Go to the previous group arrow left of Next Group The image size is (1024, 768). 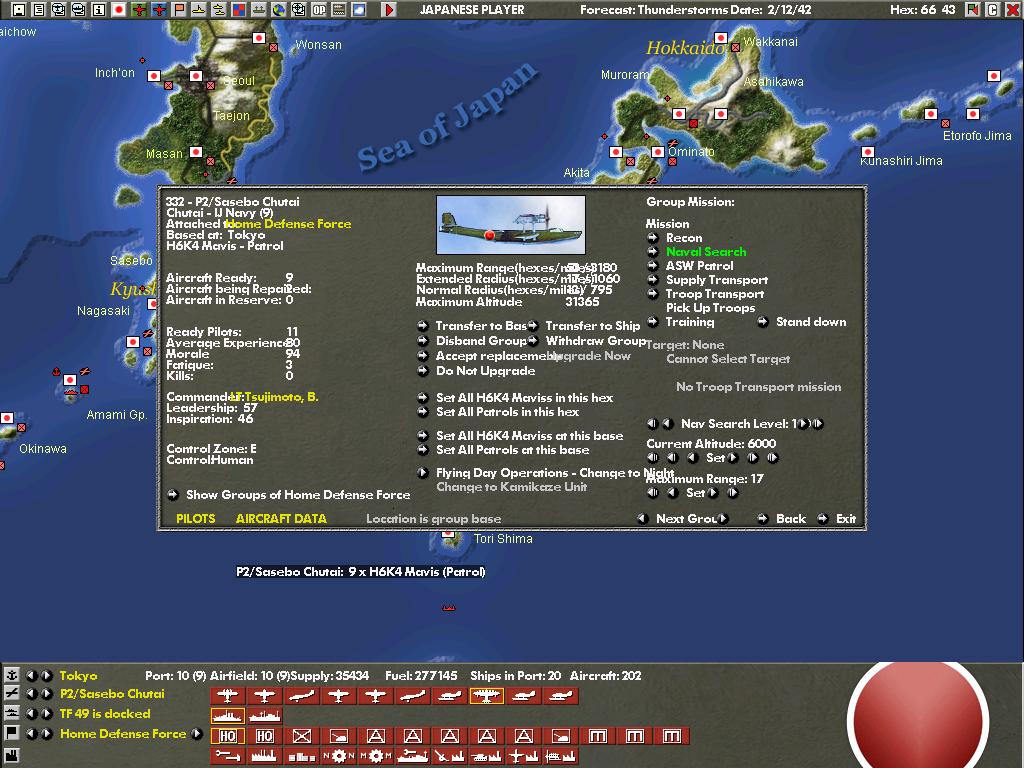(x=643, y=519)
